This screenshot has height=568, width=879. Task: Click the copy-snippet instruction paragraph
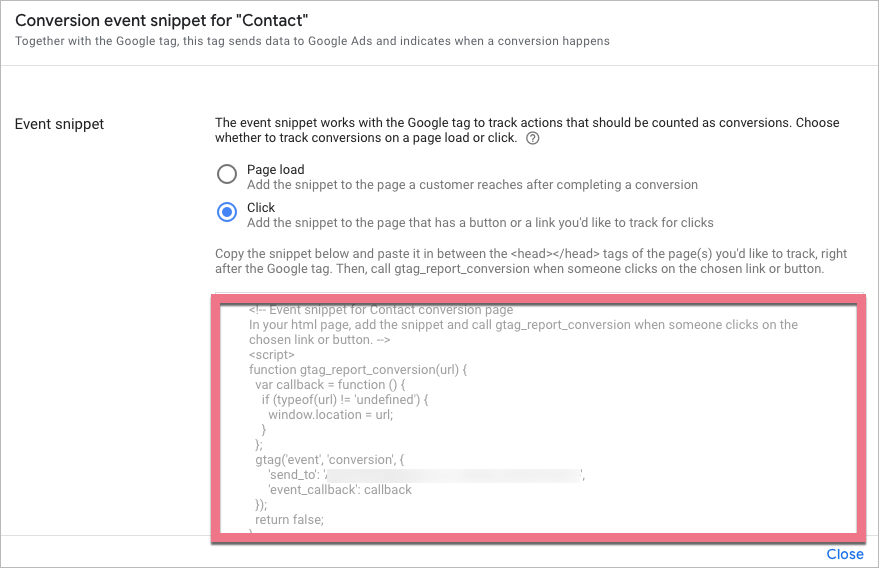tap(530, 262)
